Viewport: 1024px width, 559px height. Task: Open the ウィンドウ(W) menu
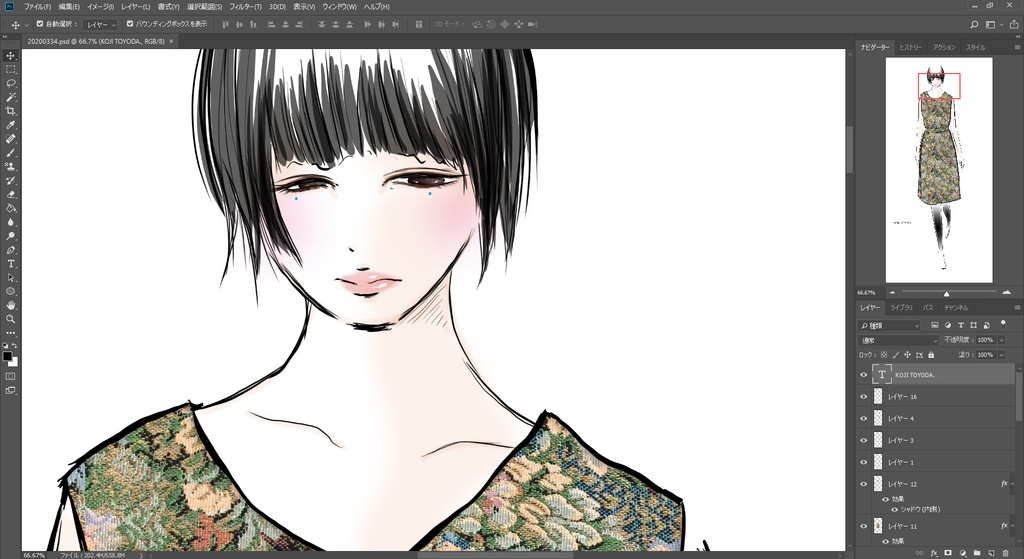coord(339,7)
